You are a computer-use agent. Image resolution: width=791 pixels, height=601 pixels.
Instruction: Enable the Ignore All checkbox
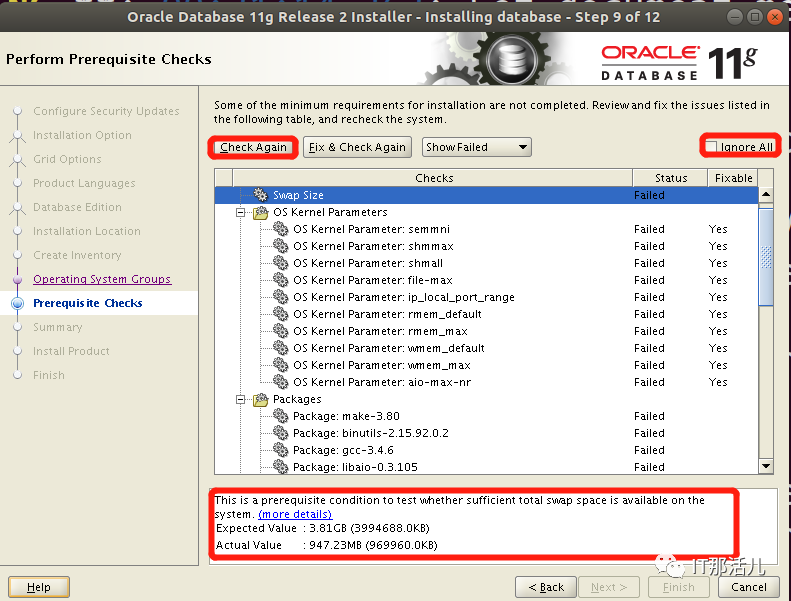tap(711, 147)
